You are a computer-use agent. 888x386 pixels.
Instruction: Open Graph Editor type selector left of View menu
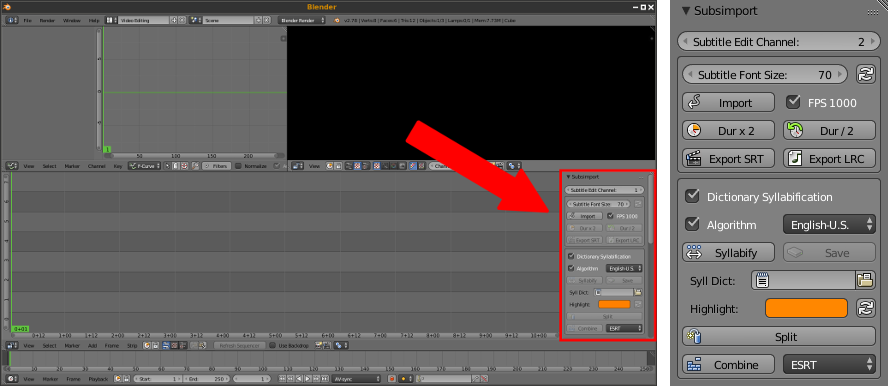pos(12,166)
